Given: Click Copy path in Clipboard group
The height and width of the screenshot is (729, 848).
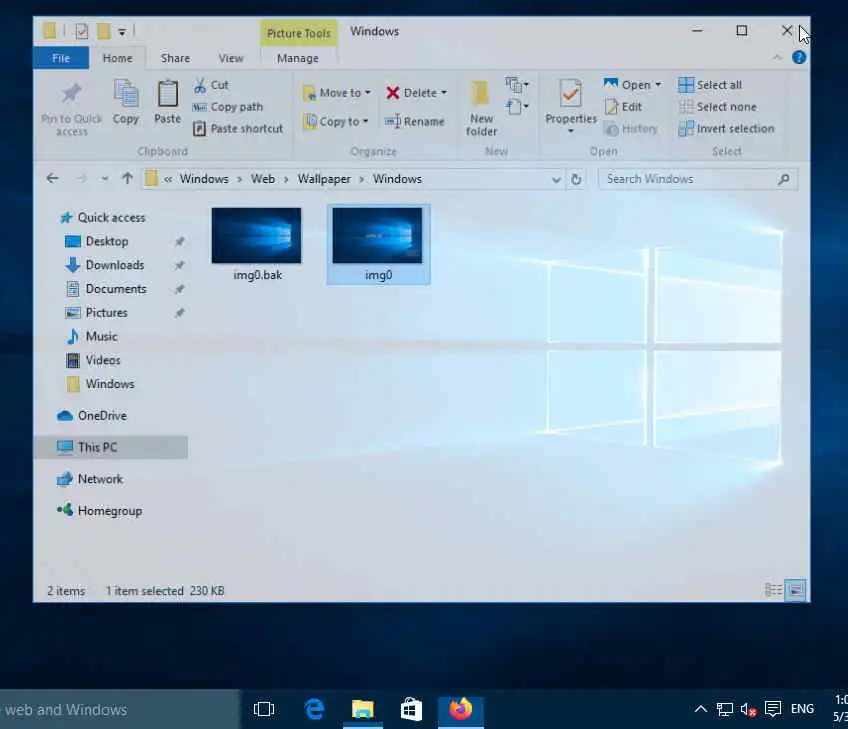Looking at the screenshot, I should click(x=228, y=107).
